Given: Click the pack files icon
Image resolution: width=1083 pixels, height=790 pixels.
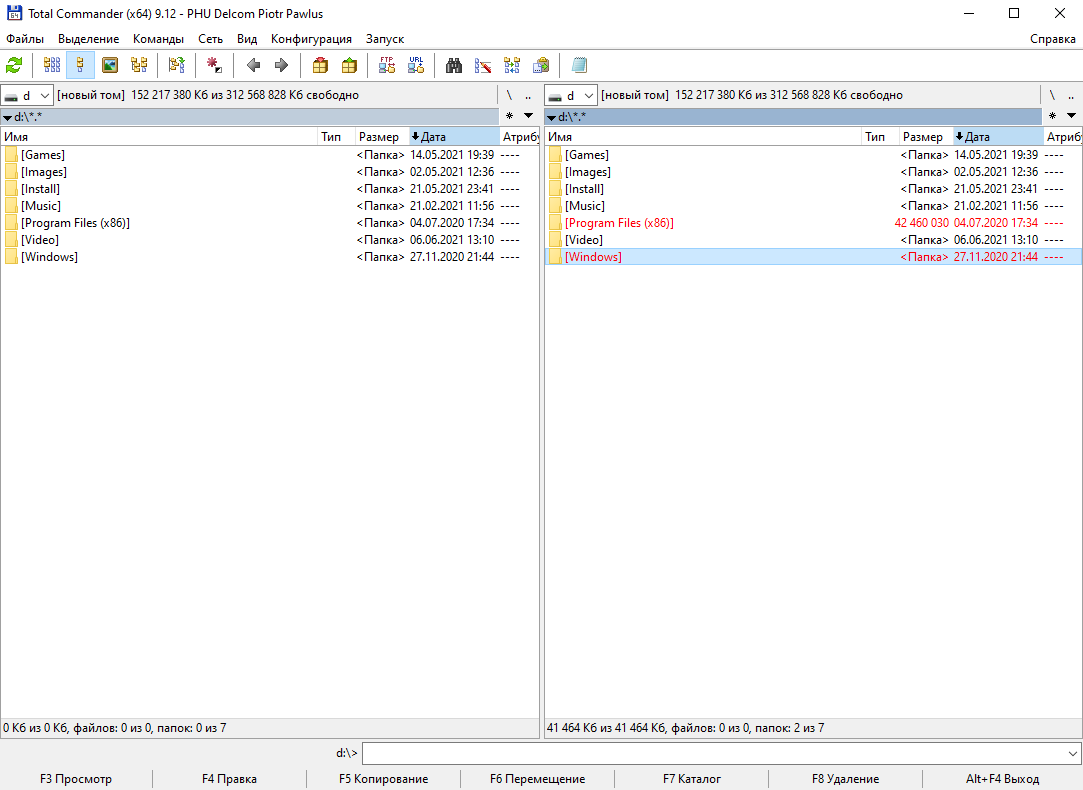Looking at the screenshot, I should (320, 66).
